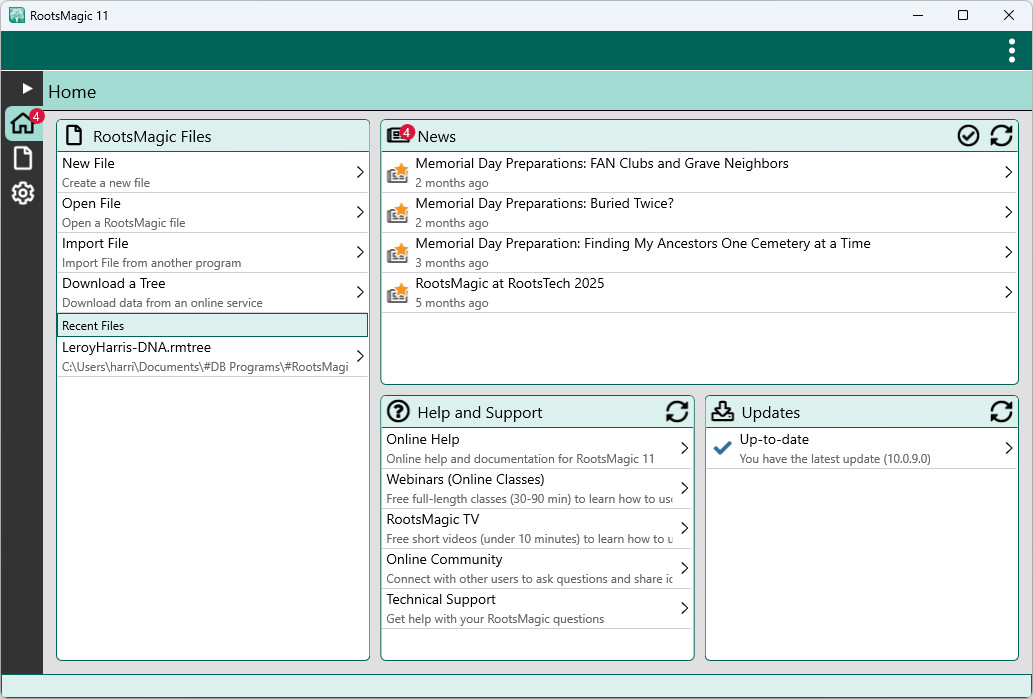This screenshot has height=699, width=1033.
Task: Click chevron for LeroyHarris-DNA.rmtree
Action: click(x=360, y=356)
